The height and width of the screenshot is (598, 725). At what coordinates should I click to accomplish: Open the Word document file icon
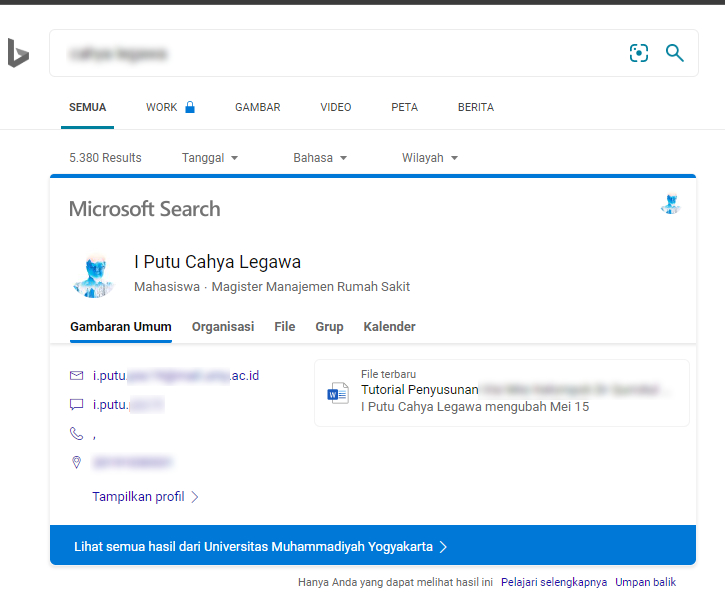click(x=338, y=393)
